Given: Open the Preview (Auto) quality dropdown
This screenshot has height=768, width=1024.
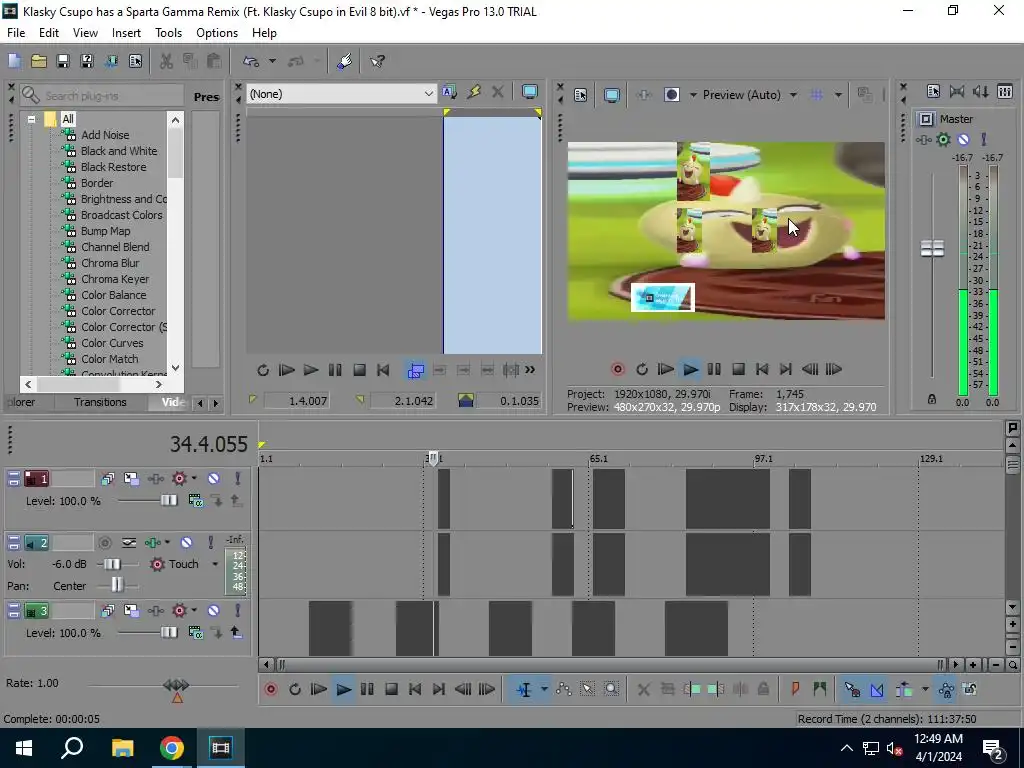Looking at the screenshot, I should [793, 95].
